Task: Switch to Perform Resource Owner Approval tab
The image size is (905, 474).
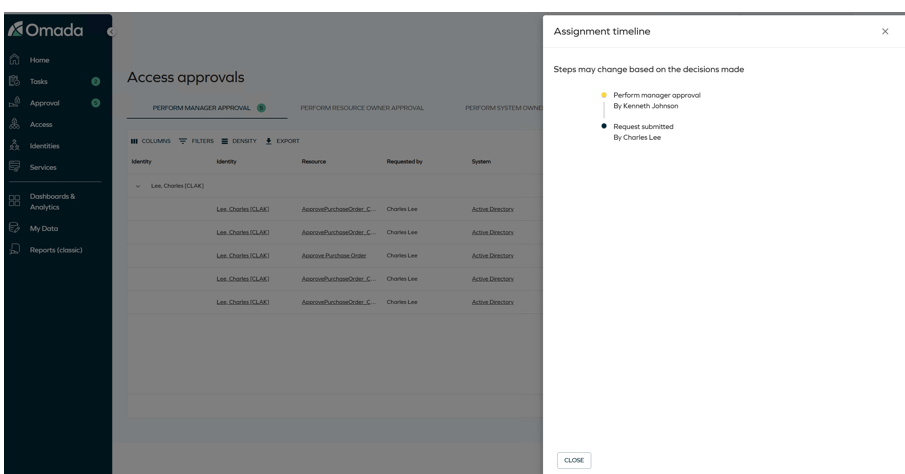Action: (x=362, y=108)
